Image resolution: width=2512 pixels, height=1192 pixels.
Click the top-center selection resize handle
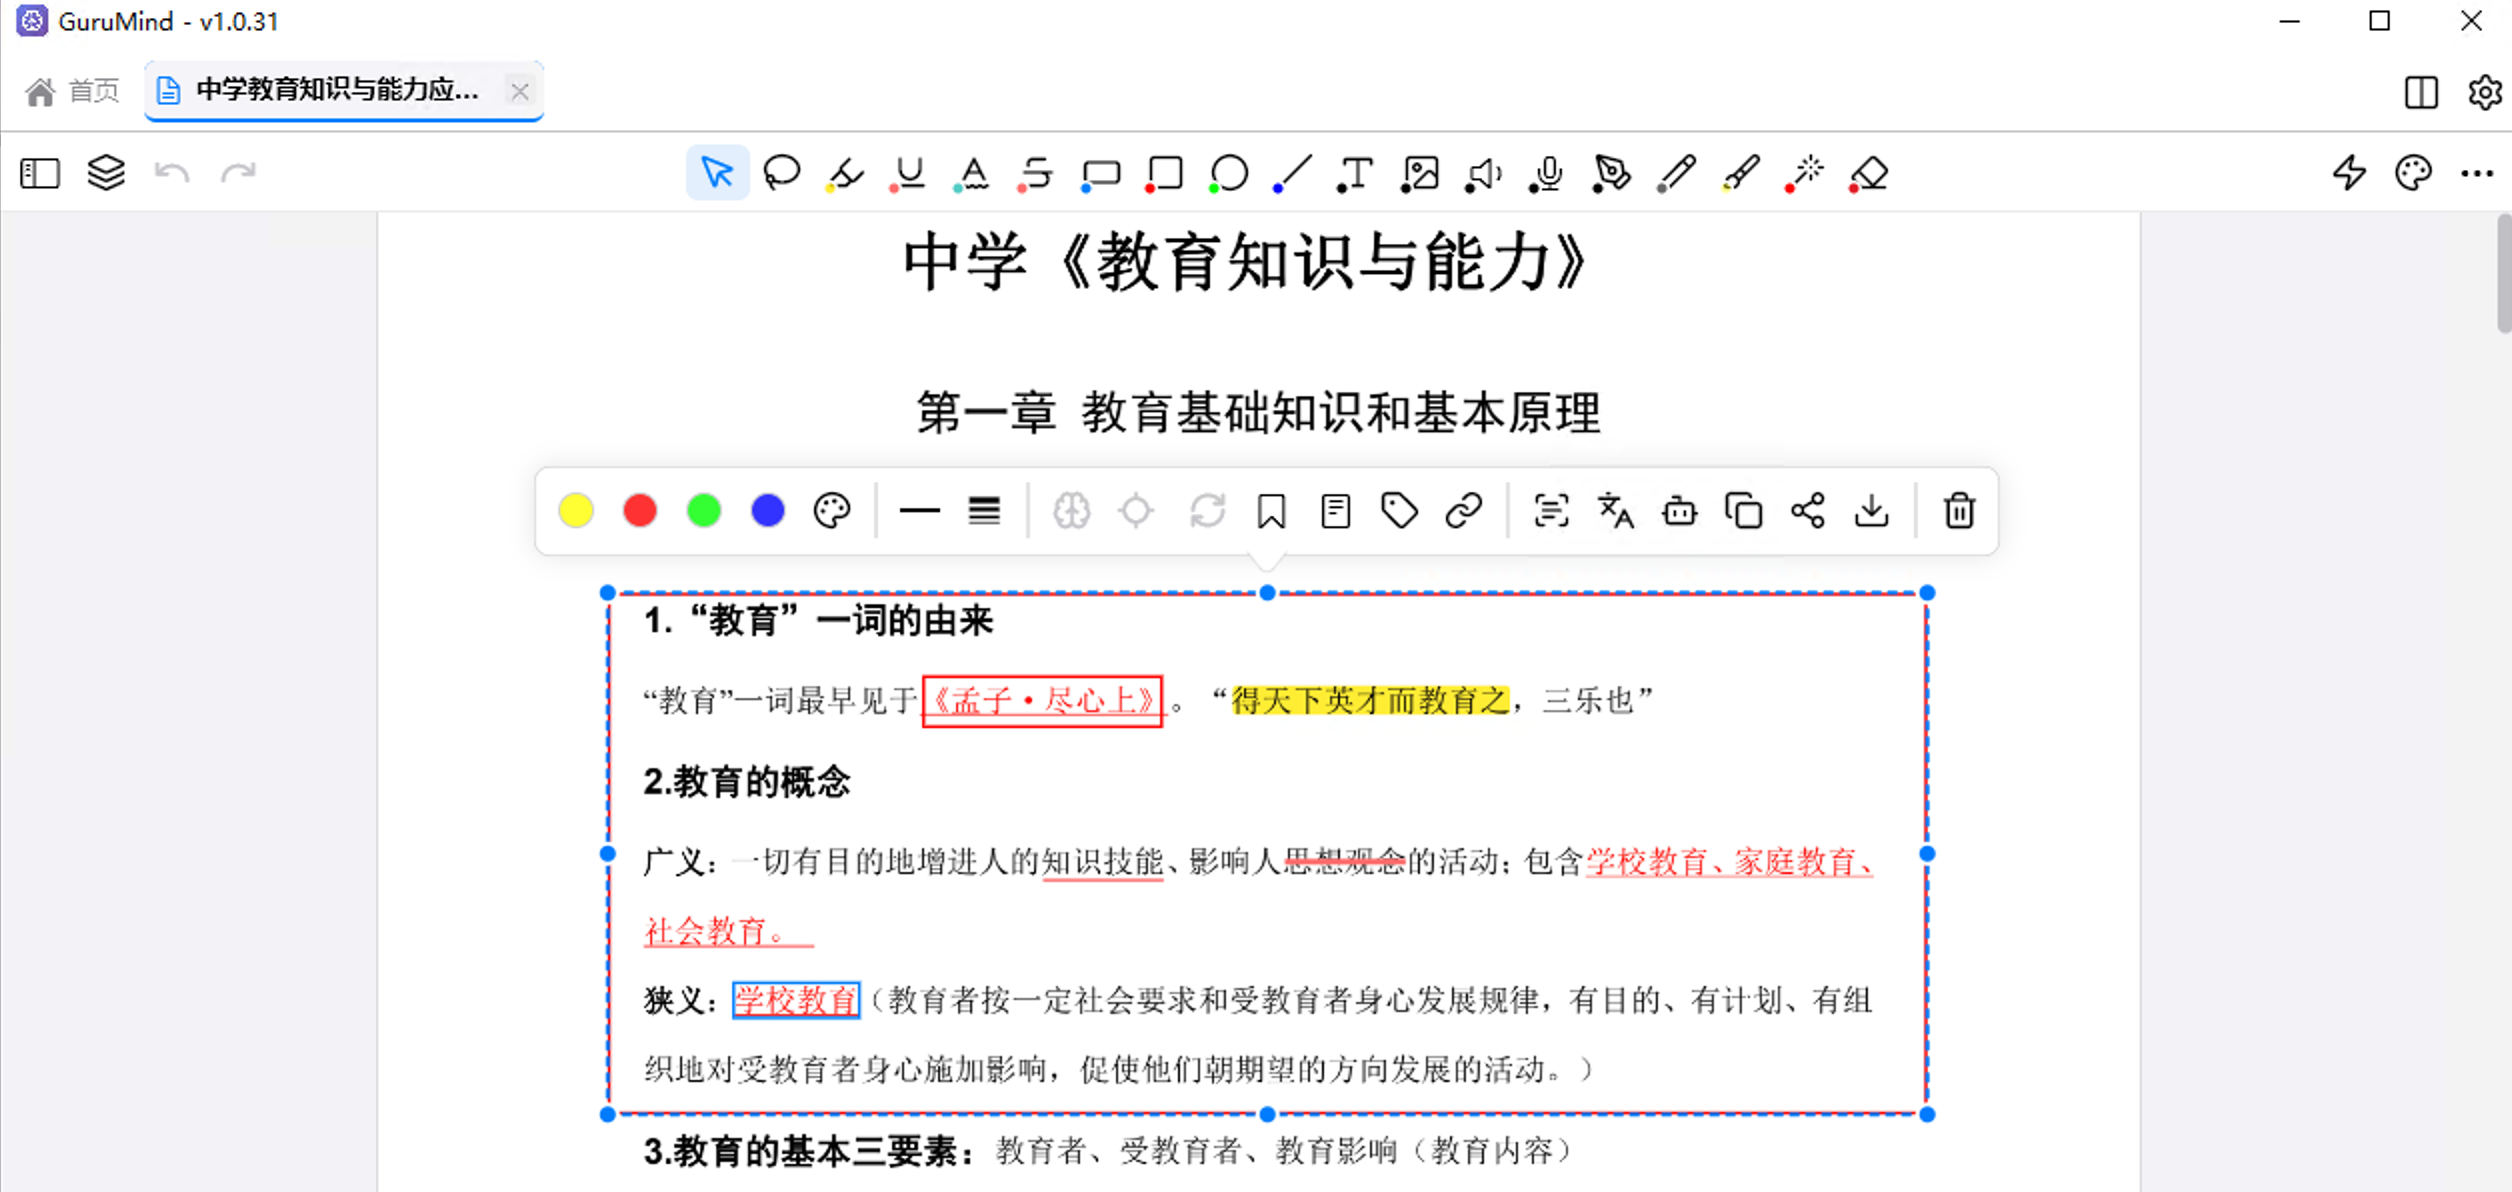pos(1267,593)
